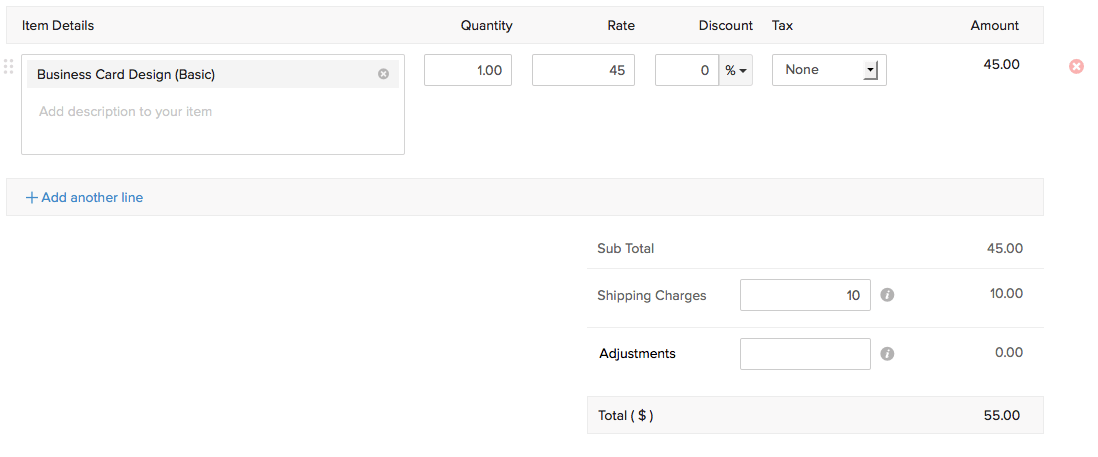Clear the Business Card Design item

(x=383, y=74)
